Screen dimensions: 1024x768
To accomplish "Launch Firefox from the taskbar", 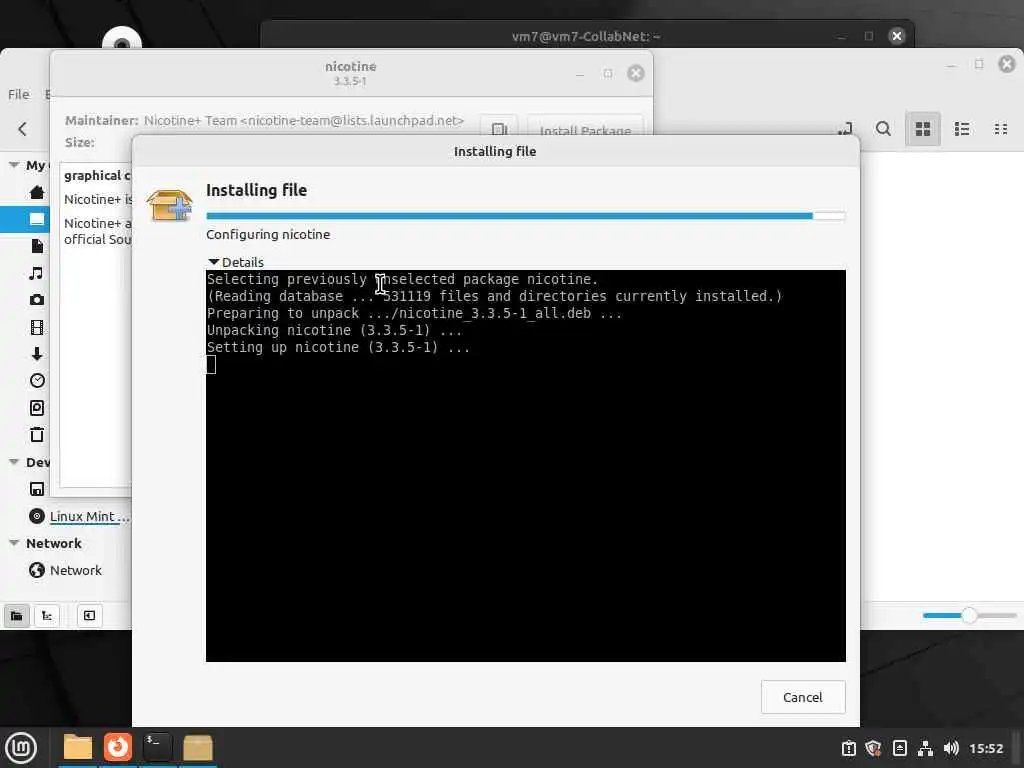I will (118, 748).
